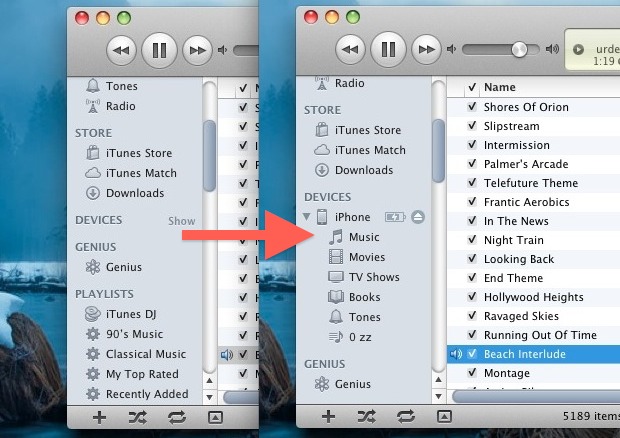Uncheck the In The News song checkbox
The width and height of the screenshot is (620, 438).
(x=472, y=221)
